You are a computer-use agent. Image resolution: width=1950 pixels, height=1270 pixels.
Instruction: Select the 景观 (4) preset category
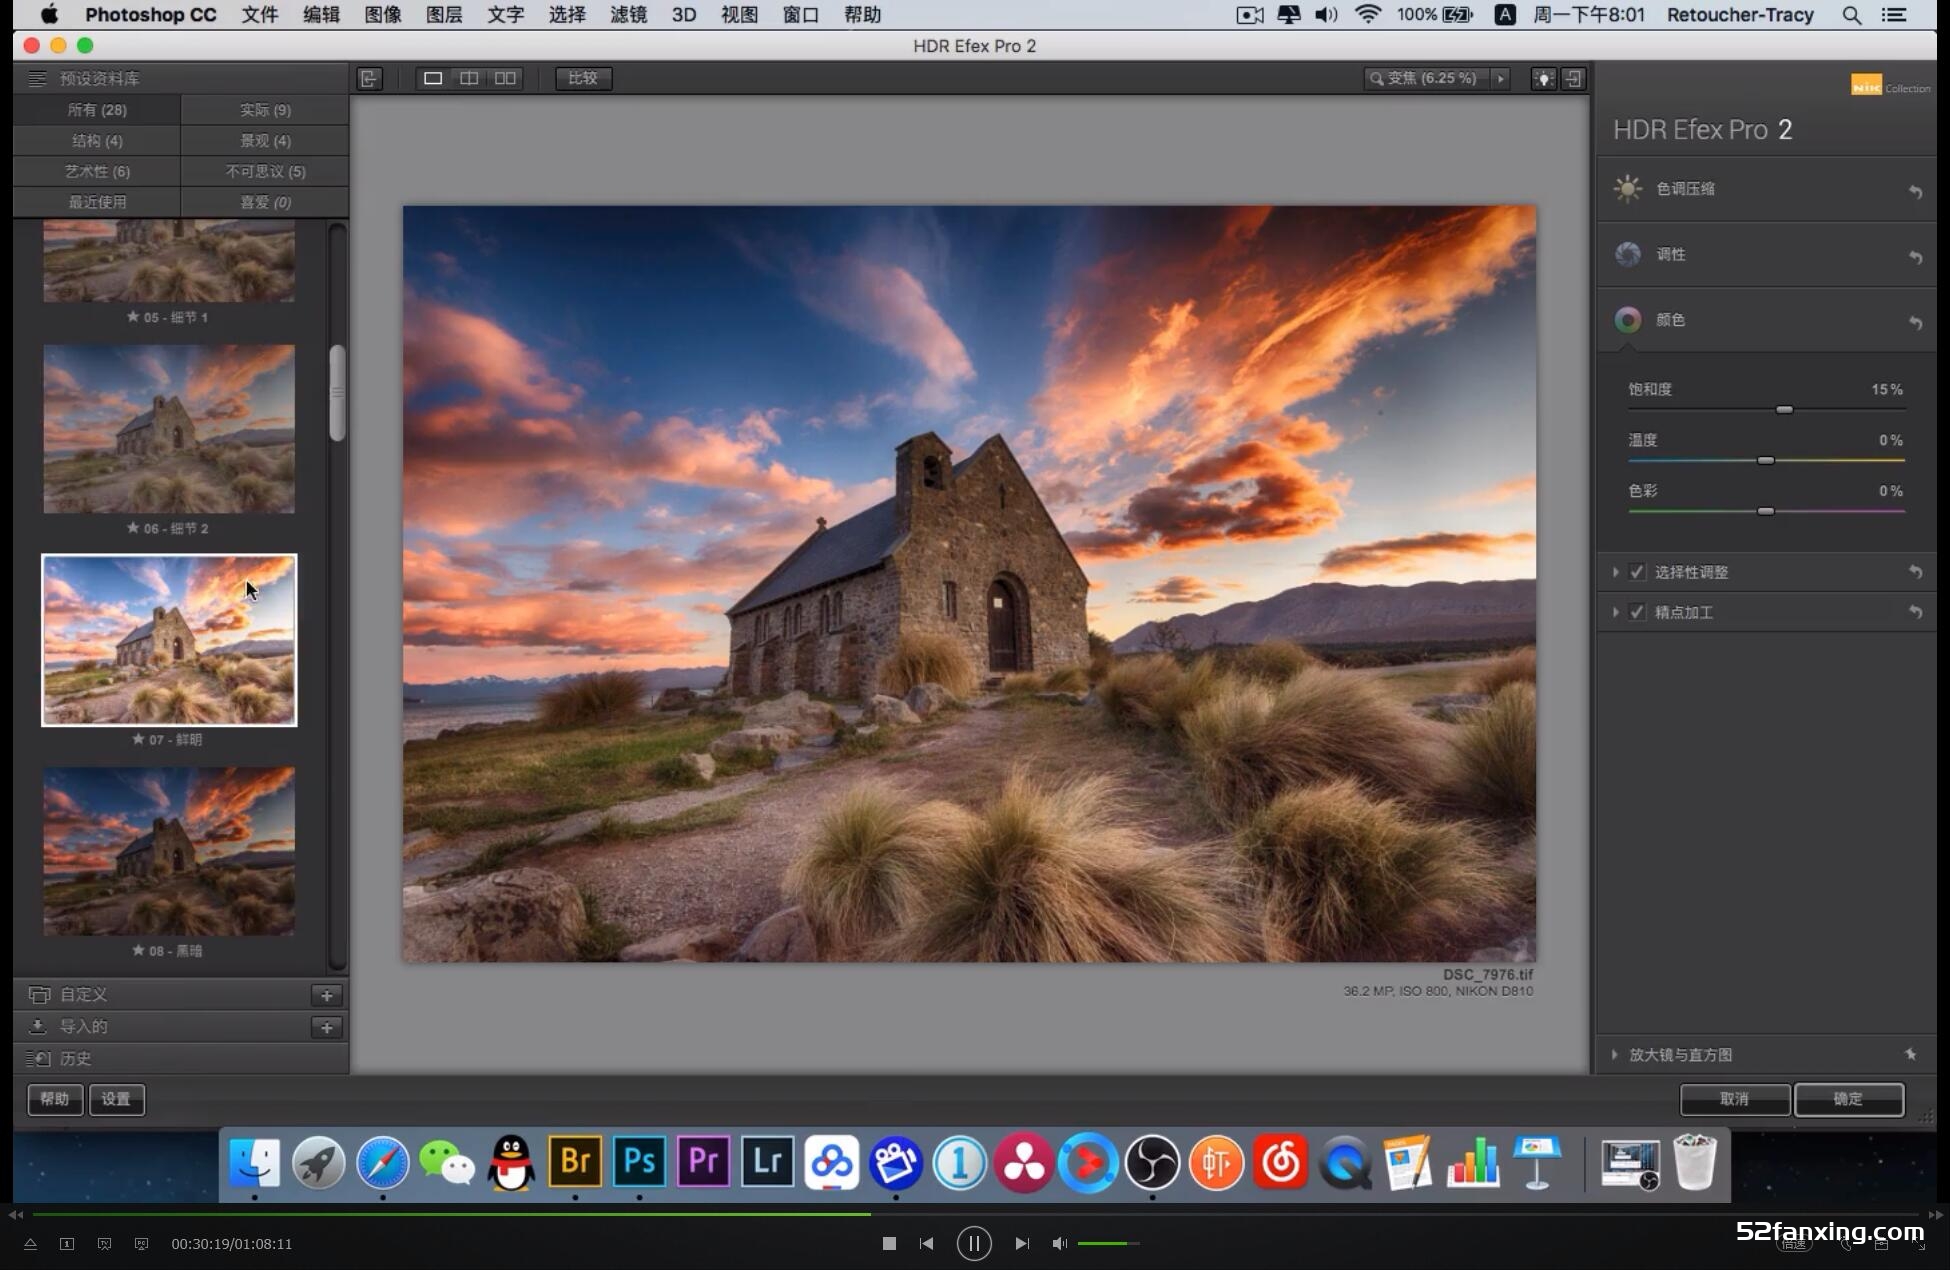265,141
